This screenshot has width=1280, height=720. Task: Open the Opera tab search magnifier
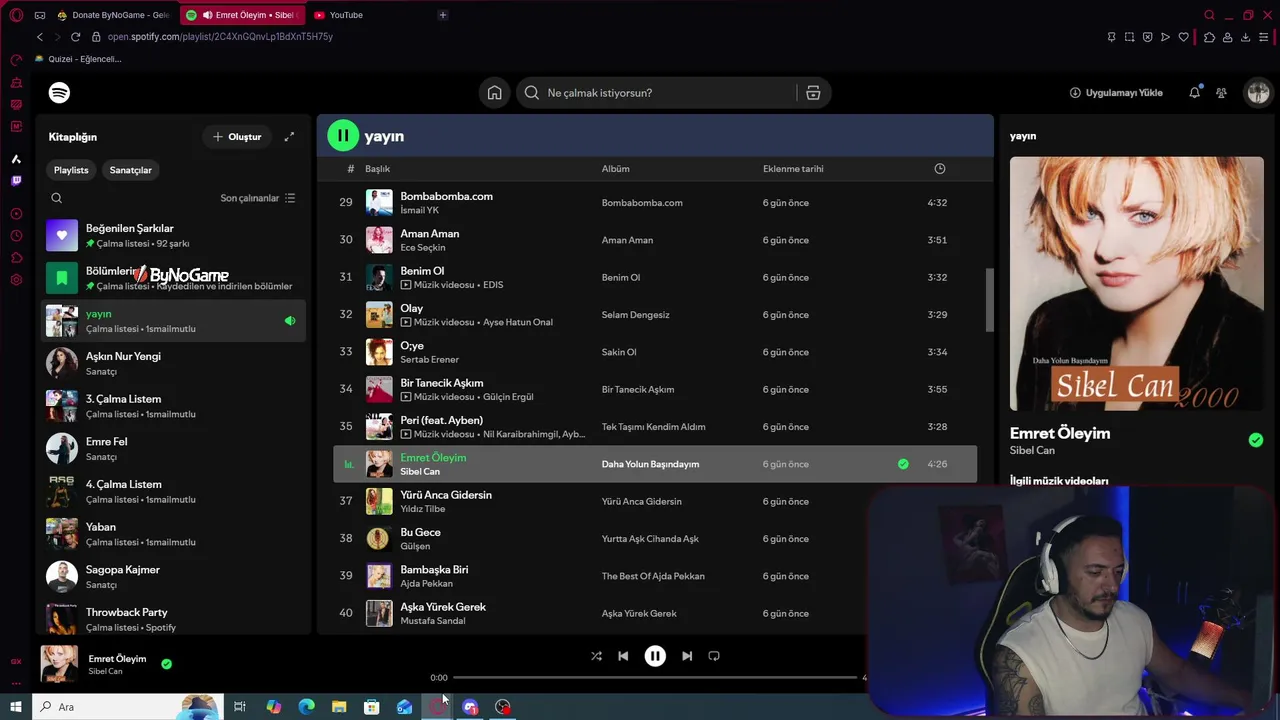(1209, 15)
